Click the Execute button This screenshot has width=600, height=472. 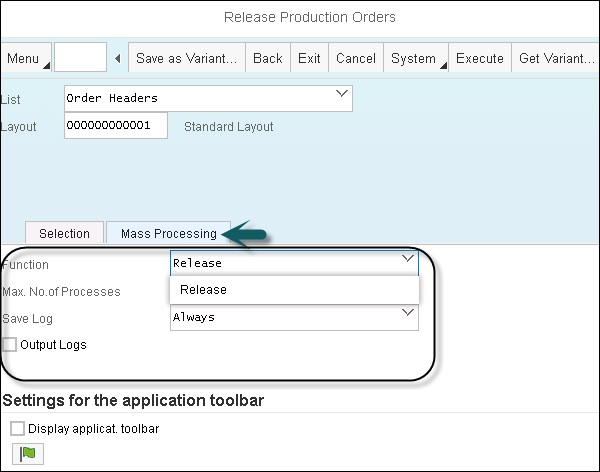point(480,58)
